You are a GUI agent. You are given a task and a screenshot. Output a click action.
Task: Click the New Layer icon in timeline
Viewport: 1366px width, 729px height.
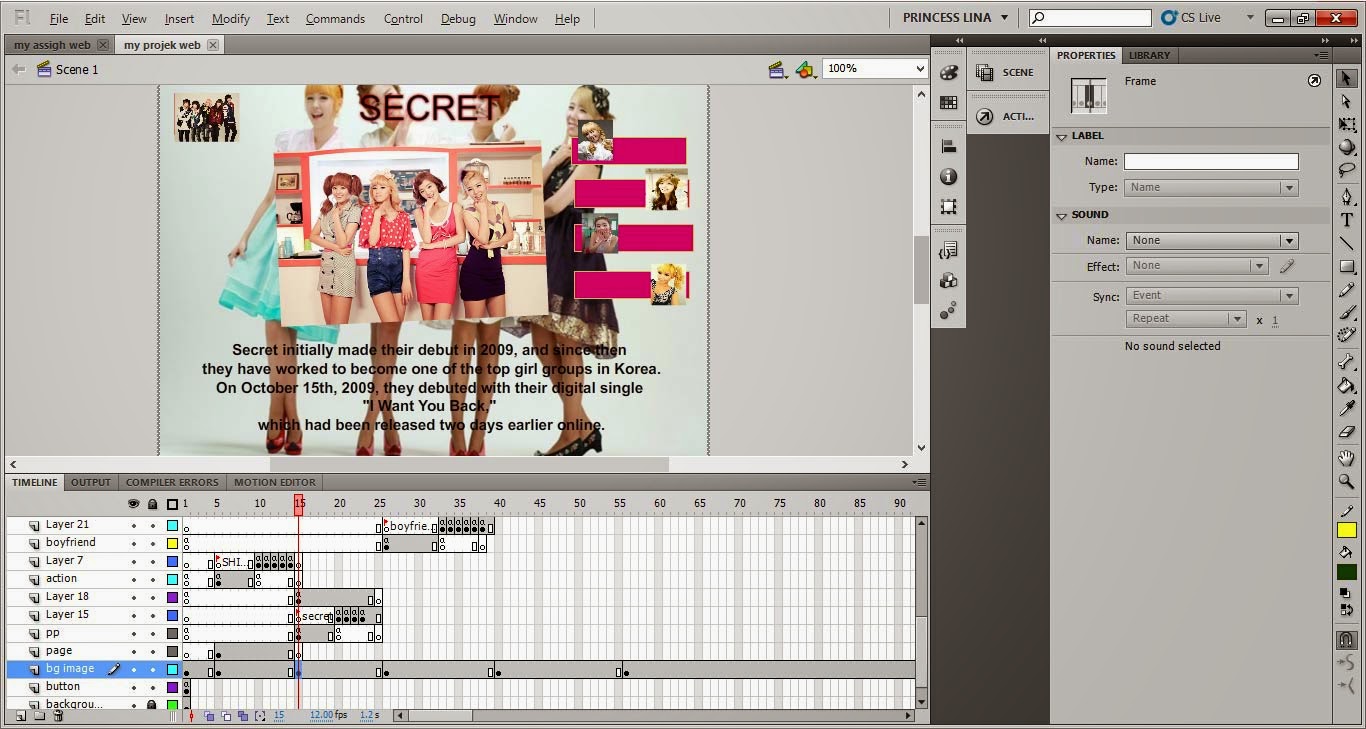tap(20, 716)
